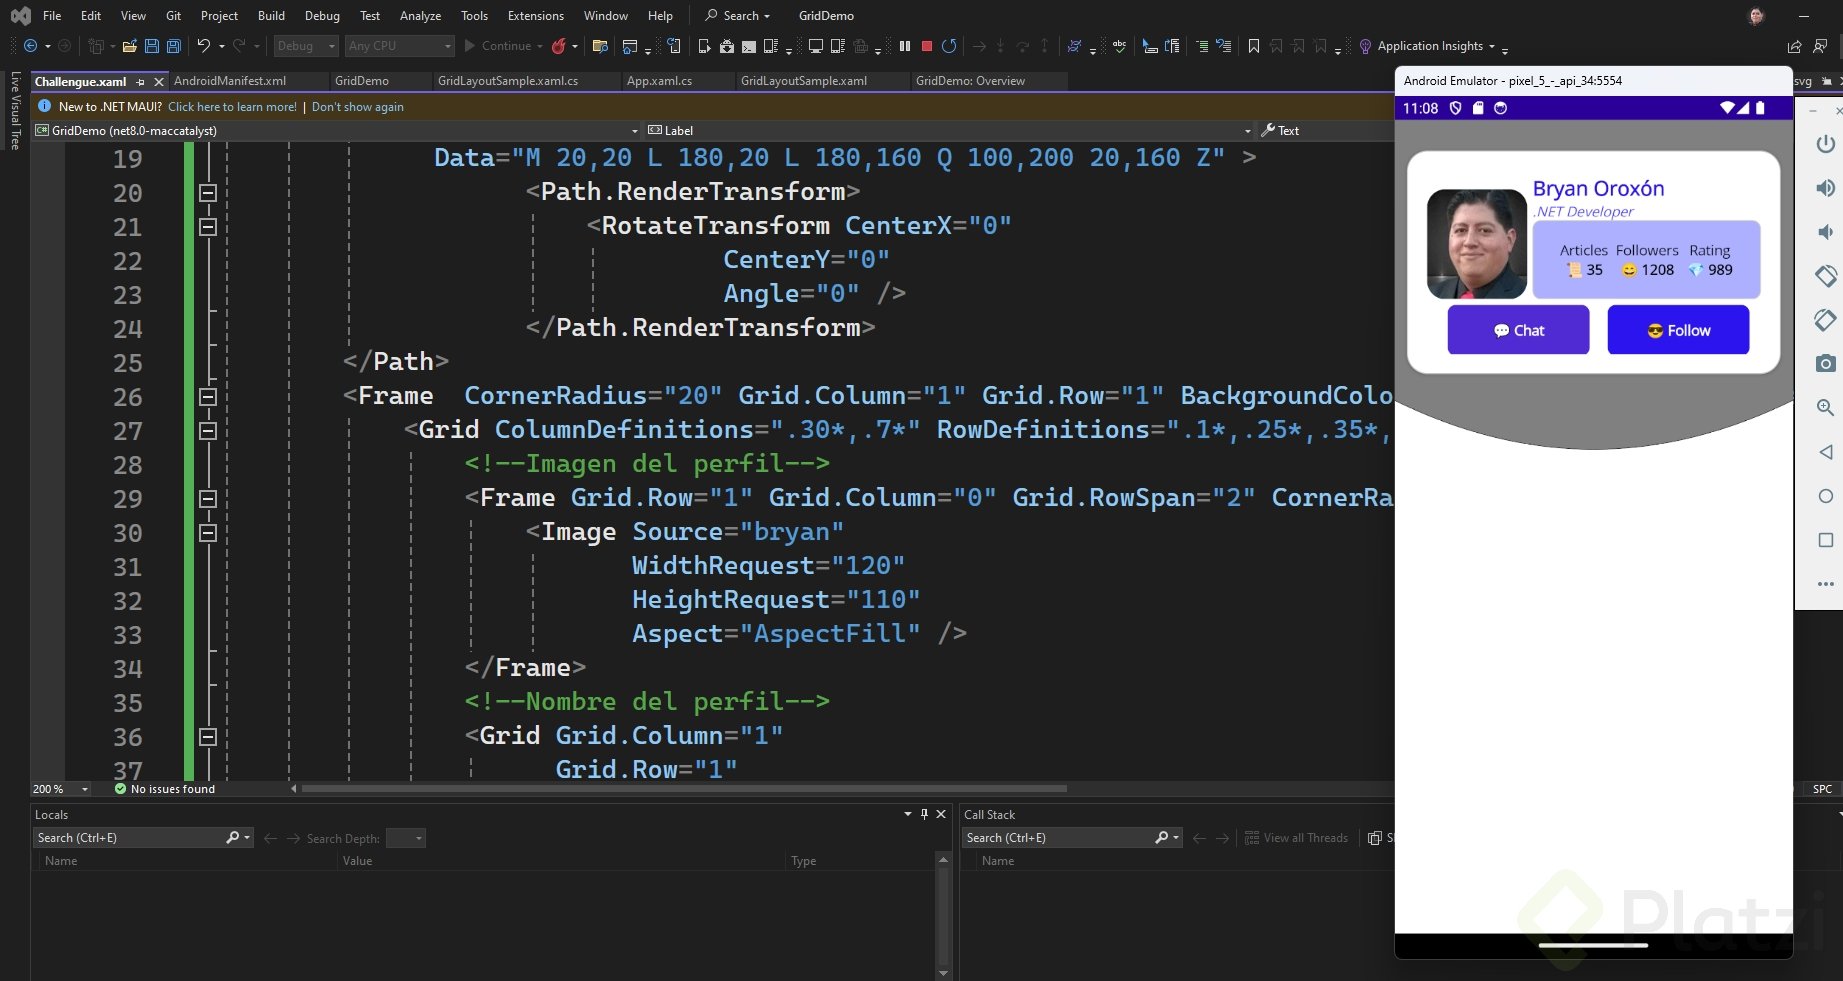Switch to the AndroidManifest.xml tab
This screenshot has width=1843, height=981.
[230, 81]
